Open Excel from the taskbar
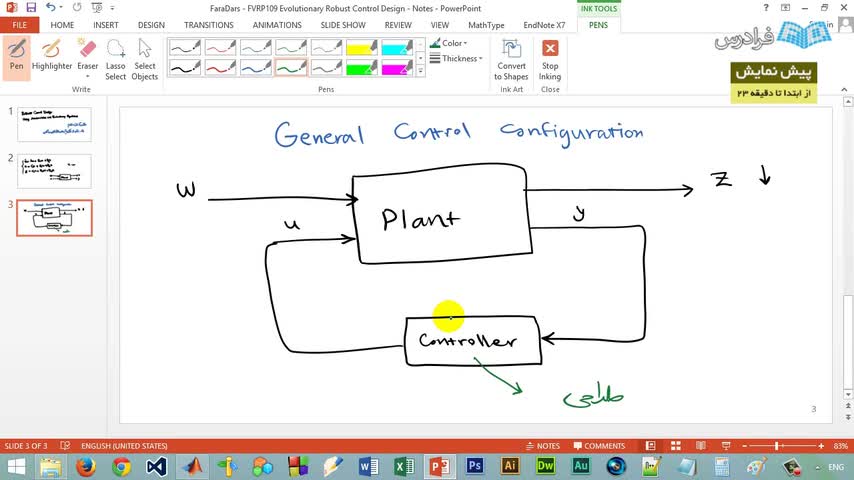This screenshot has height=480, width=854. (x=404, y=466)
